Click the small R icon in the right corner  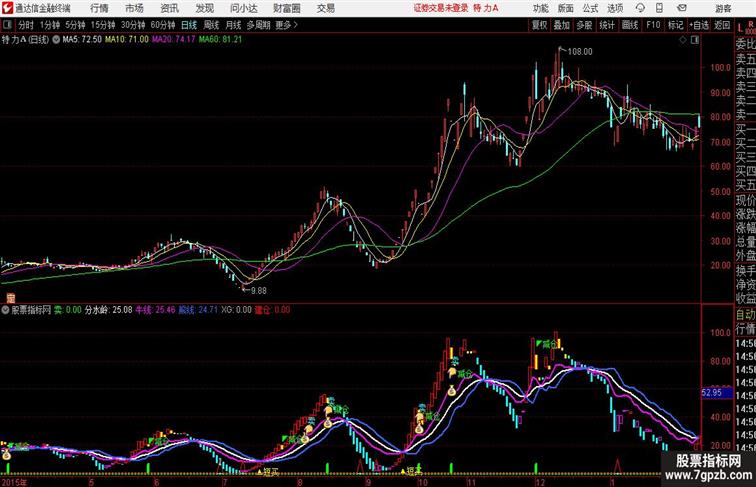pos(751,24)
